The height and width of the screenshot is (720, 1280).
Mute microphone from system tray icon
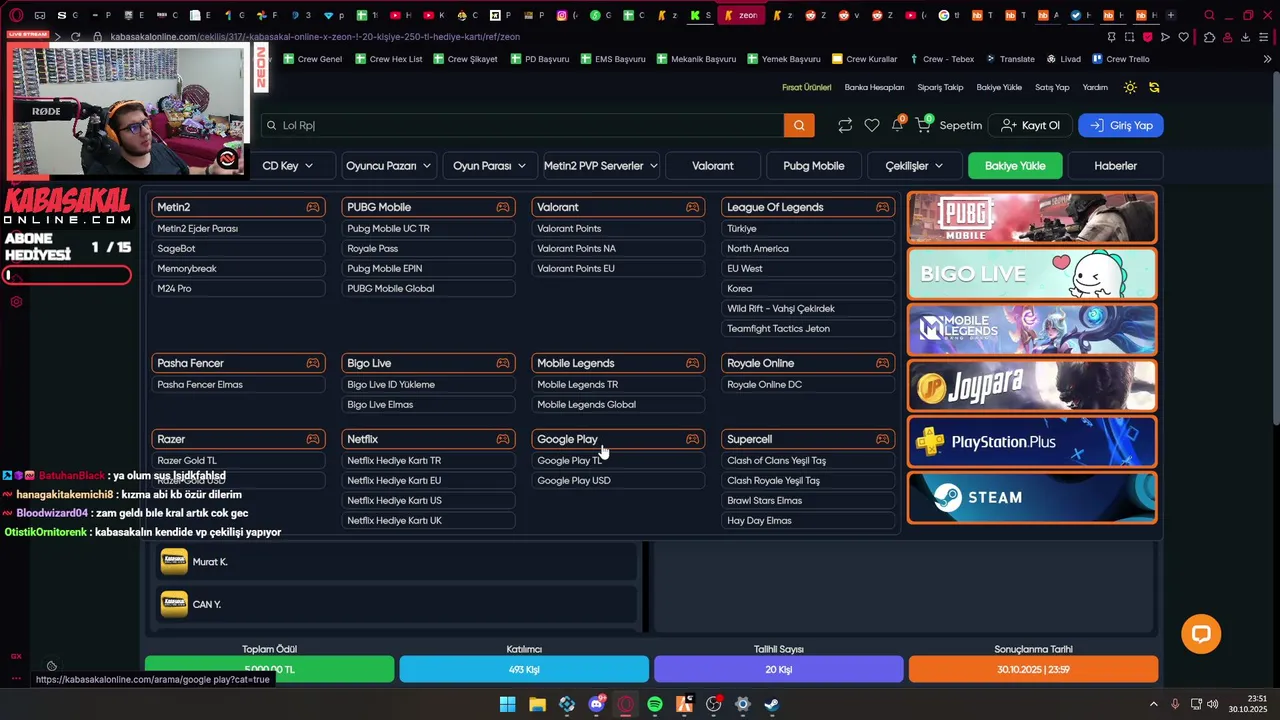click(1175, 704)
